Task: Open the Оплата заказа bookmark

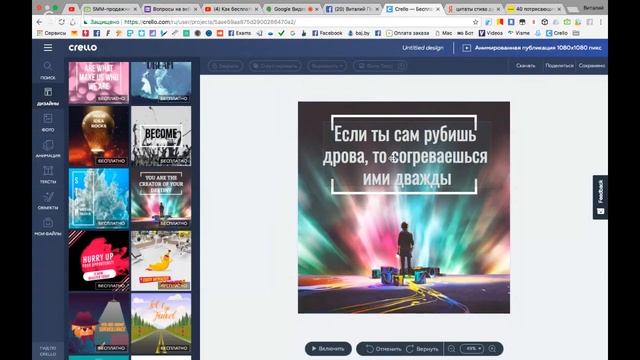Action: [407, 33]
